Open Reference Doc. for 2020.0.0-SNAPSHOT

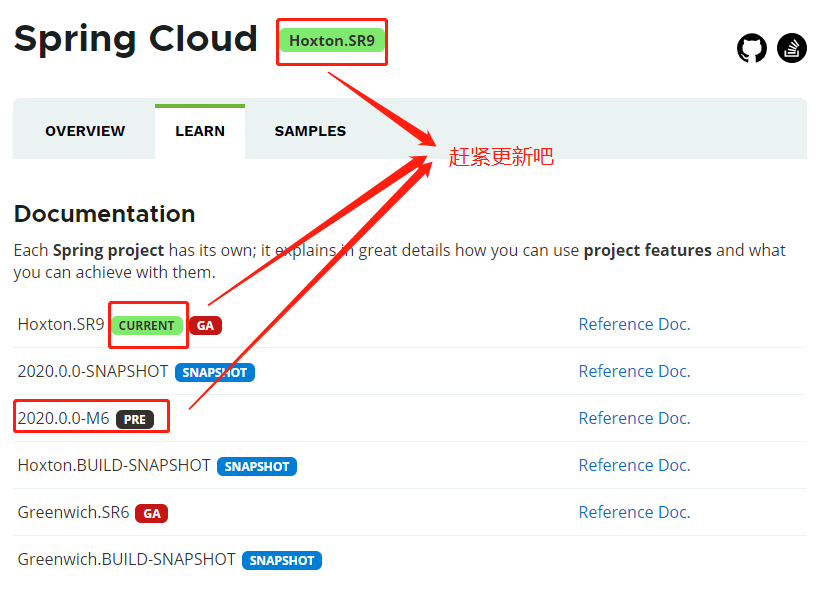tap(634, 371)
